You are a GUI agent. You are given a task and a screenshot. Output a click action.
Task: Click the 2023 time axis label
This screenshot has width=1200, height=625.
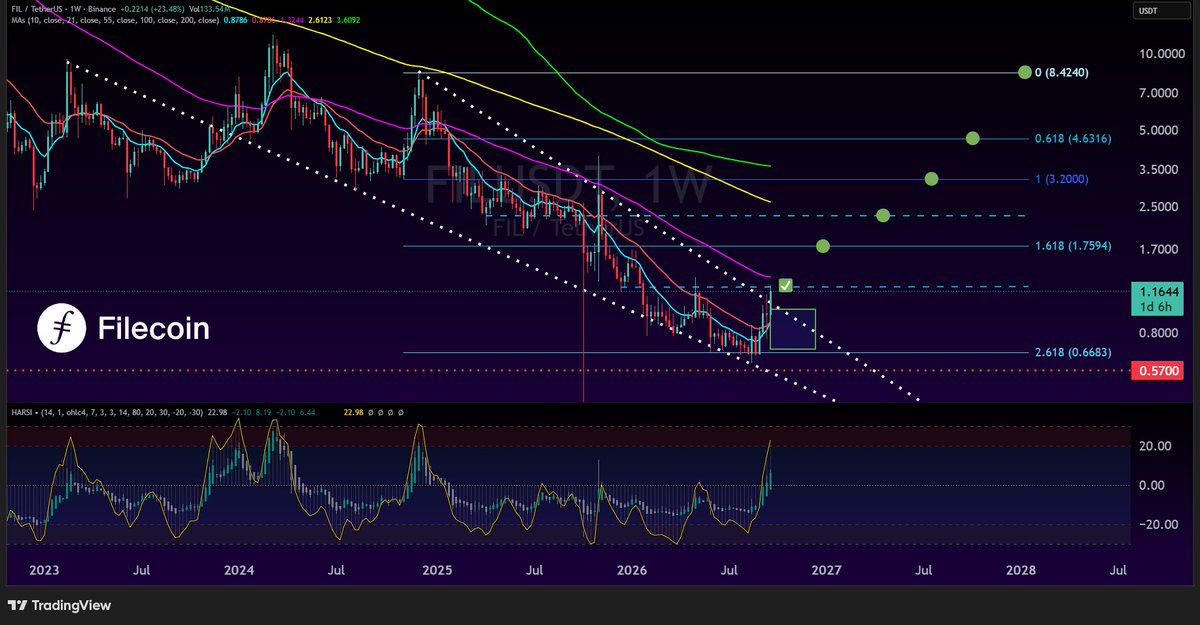tap(44, 571)
